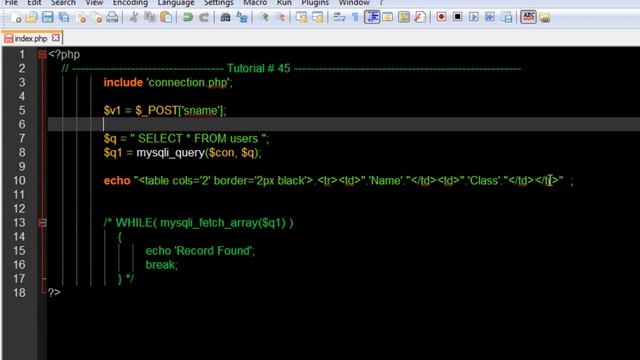
Task: Toggle synchronized vertical scrolling
Action: point(302,18)
